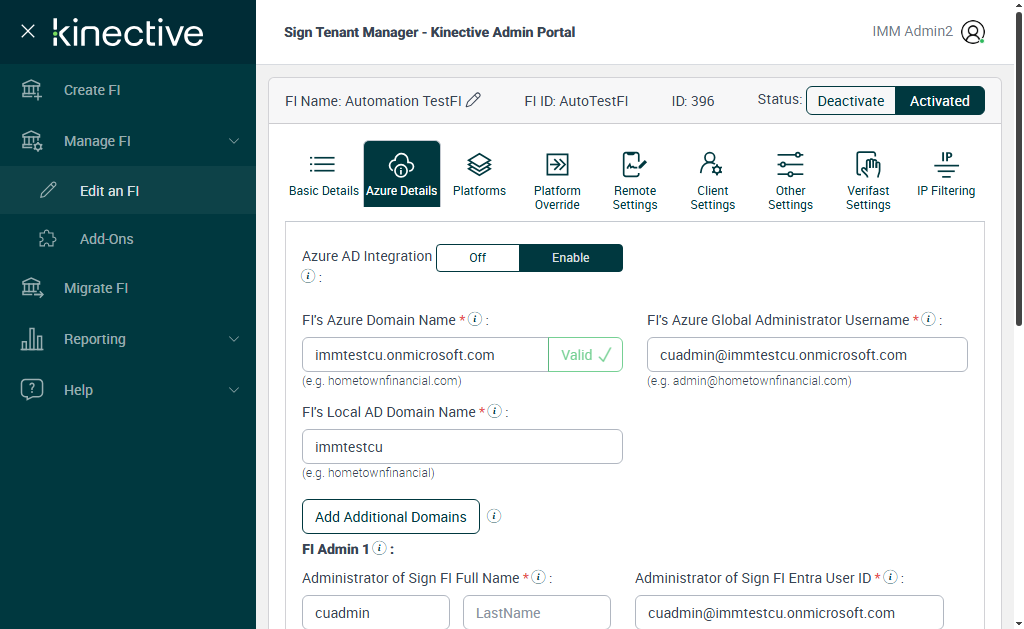The width and height of the screenshot is (1024, 629).
Task: Click the administrator first name field cuadmin
Action: [376, 613]
